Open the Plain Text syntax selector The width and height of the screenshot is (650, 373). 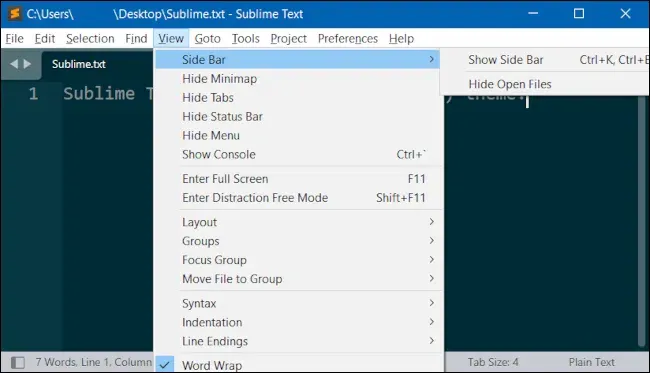[x=592, y=362]
